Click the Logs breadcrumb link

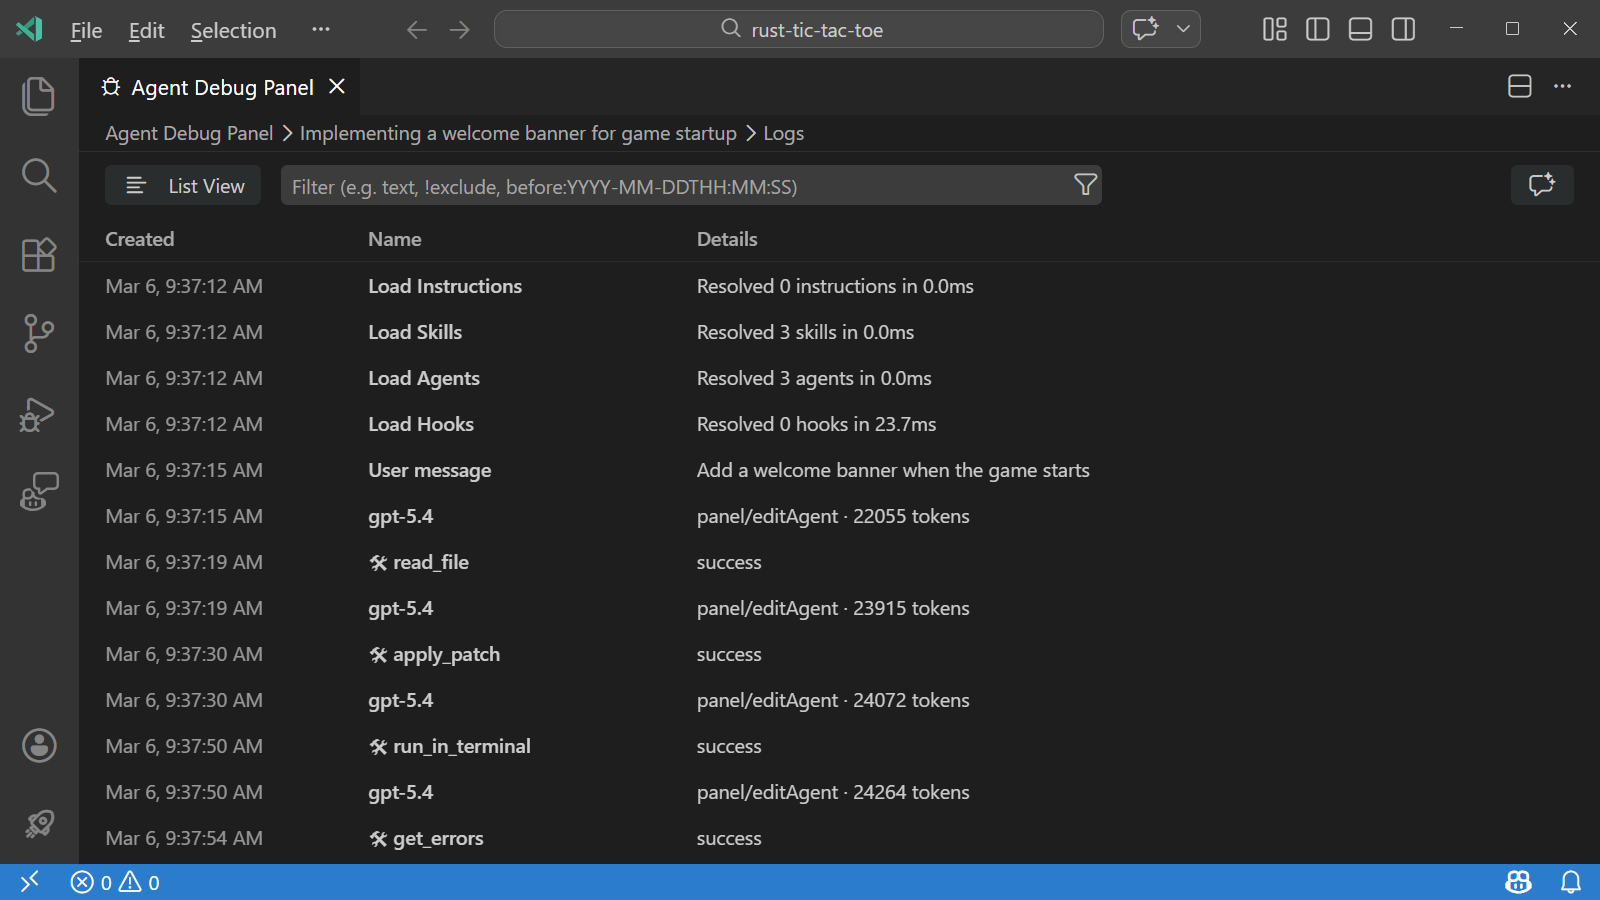783,133
